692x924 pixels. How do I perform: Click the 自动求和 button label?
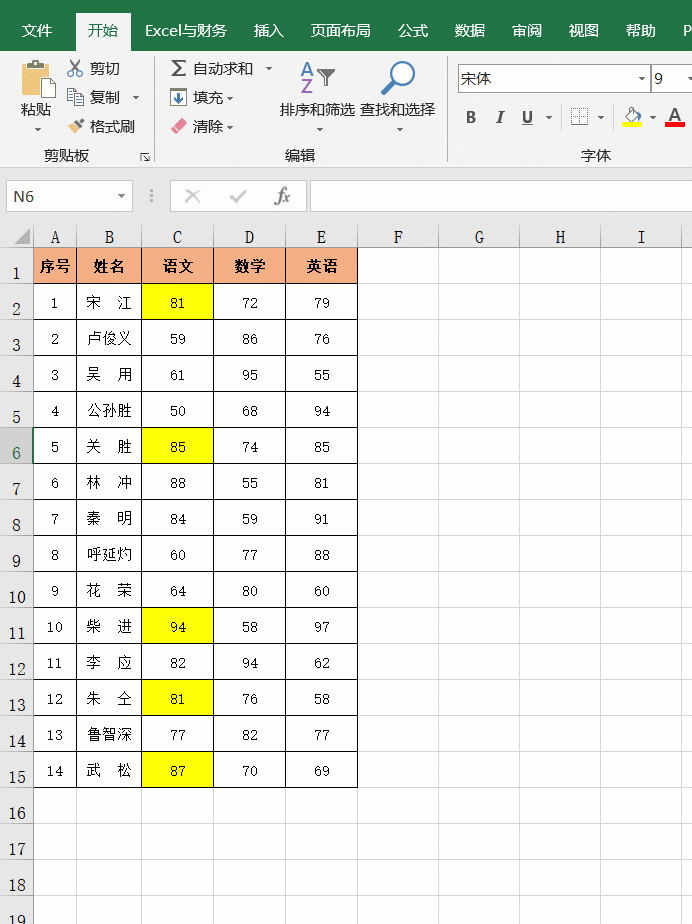(x=223, y=69)
